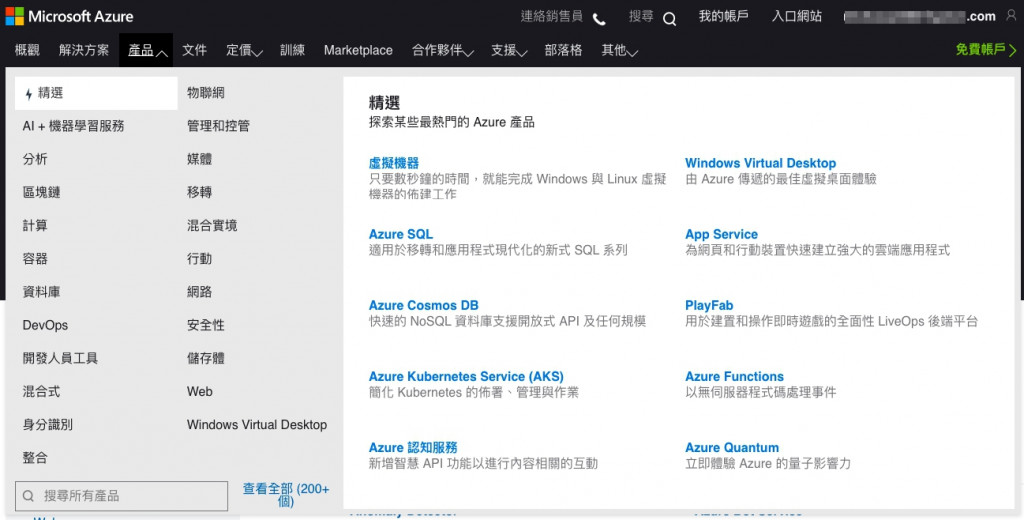This screenshot has width=1024, height=520.
Task: Open the user profile icon at top right
Action: click(x=1011, y=16)
